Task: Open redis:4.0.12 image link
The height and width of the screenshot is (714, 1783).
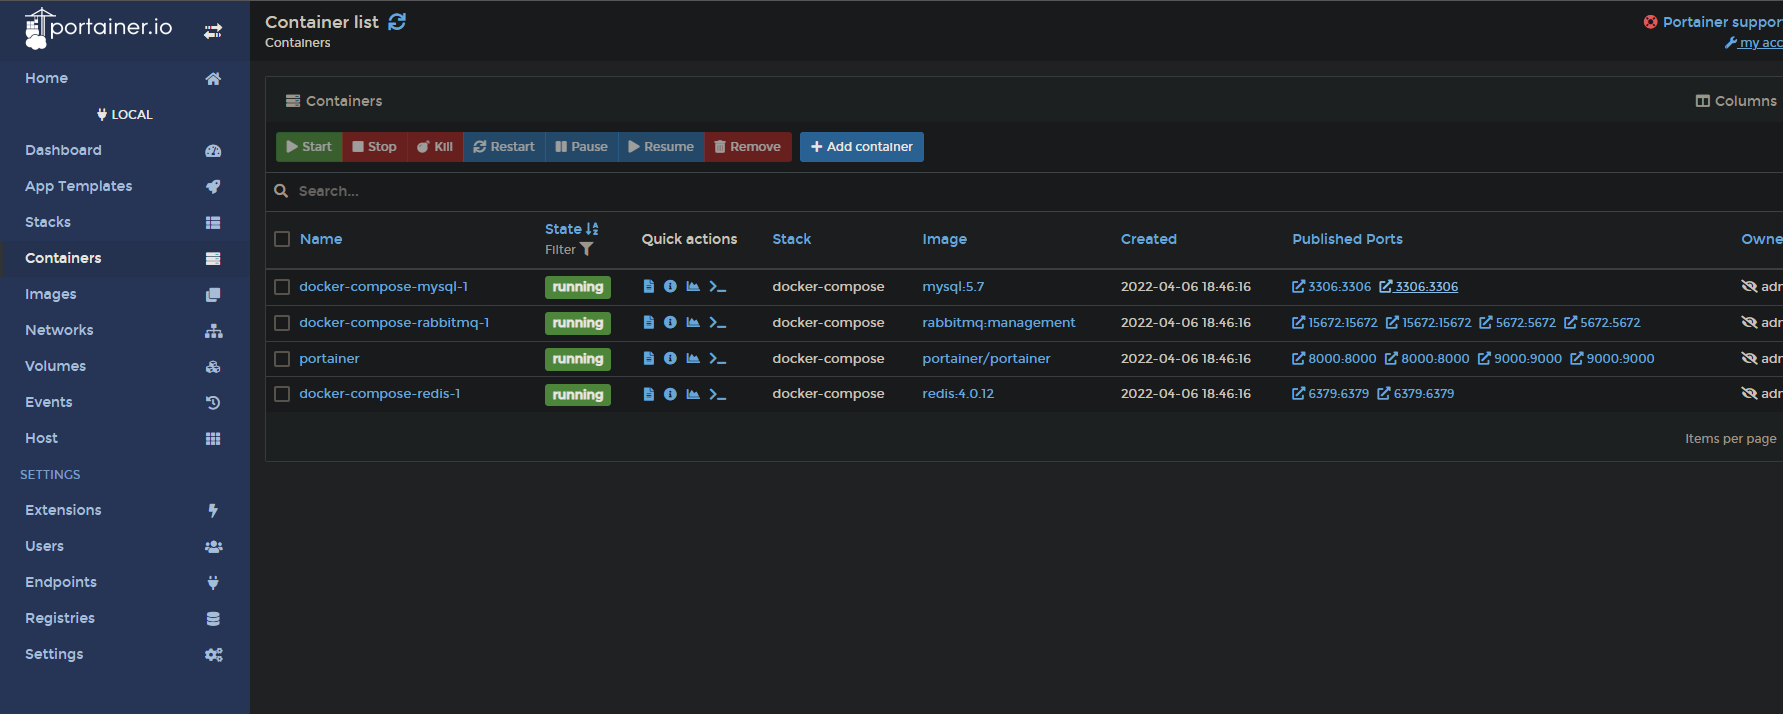Action: [958, 394]
